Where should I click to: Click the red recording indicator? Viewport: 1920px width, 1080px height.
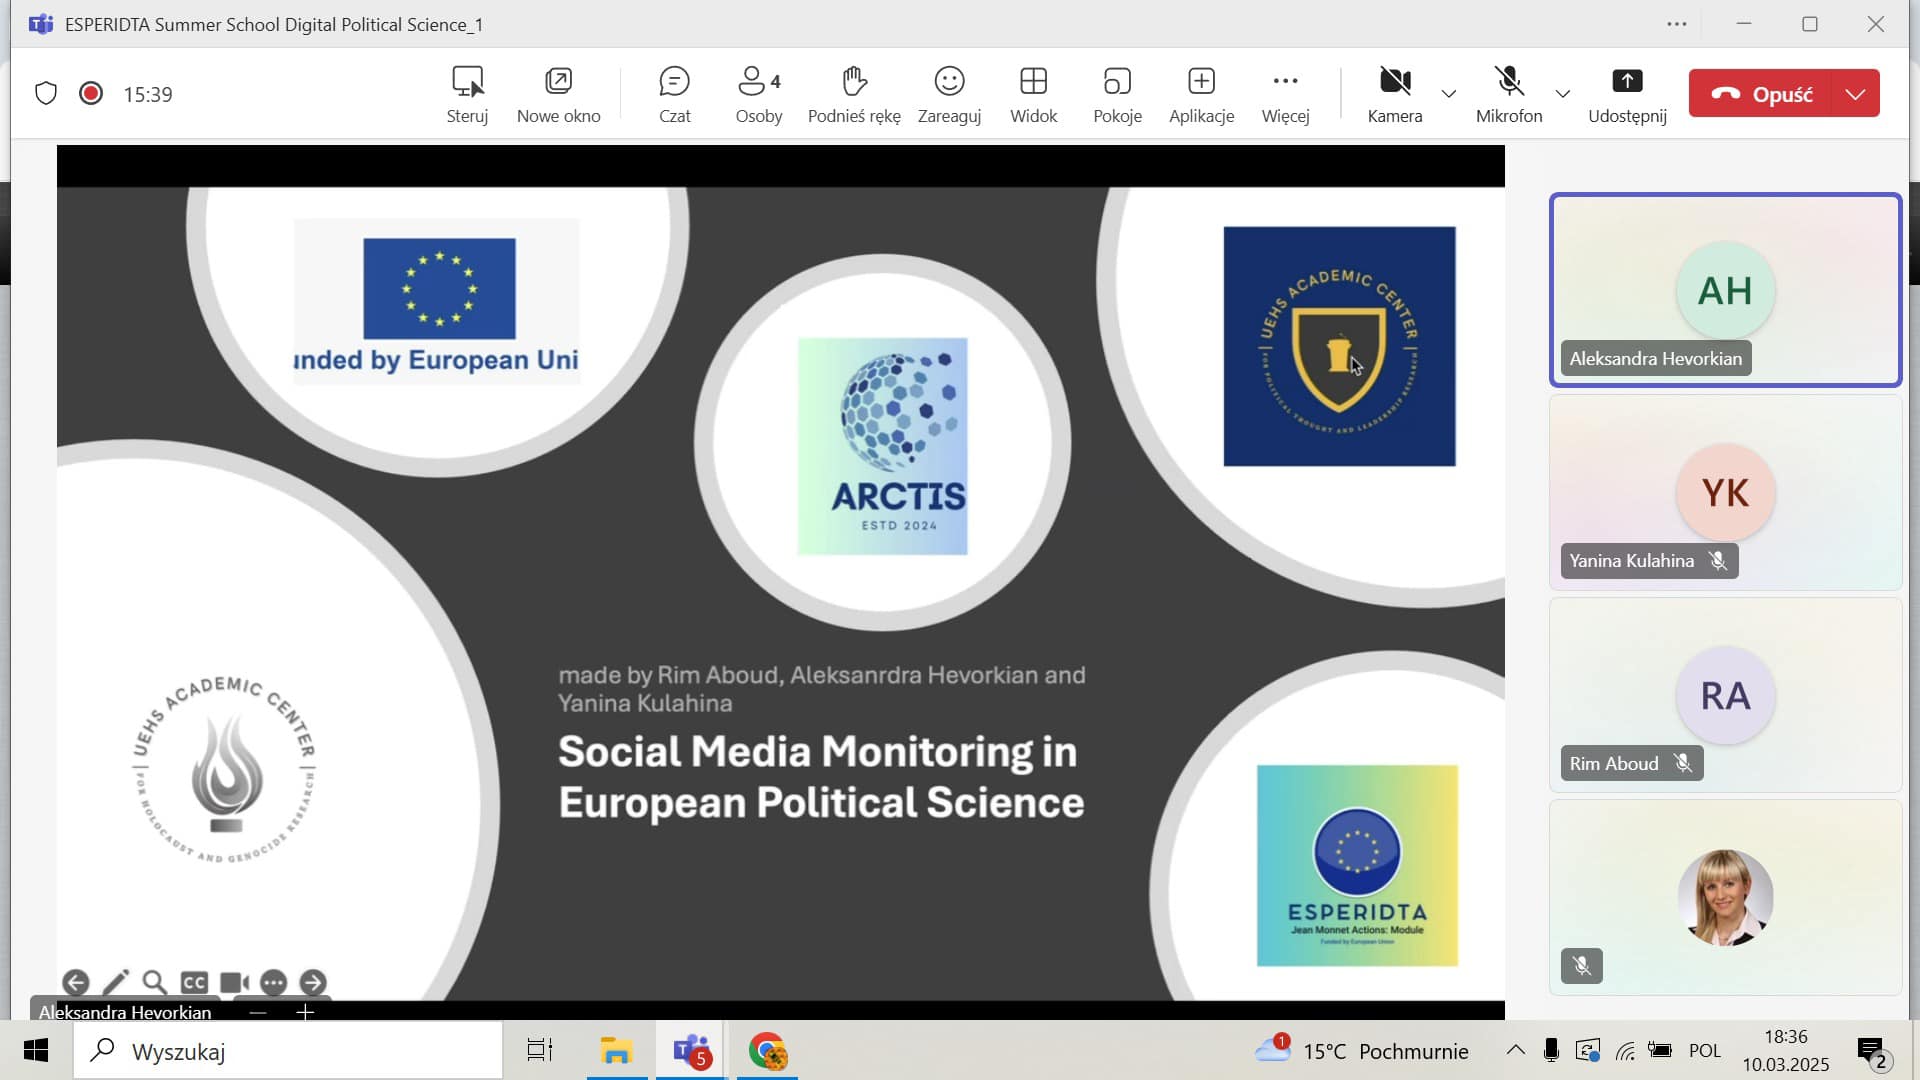tap(91, 94)
